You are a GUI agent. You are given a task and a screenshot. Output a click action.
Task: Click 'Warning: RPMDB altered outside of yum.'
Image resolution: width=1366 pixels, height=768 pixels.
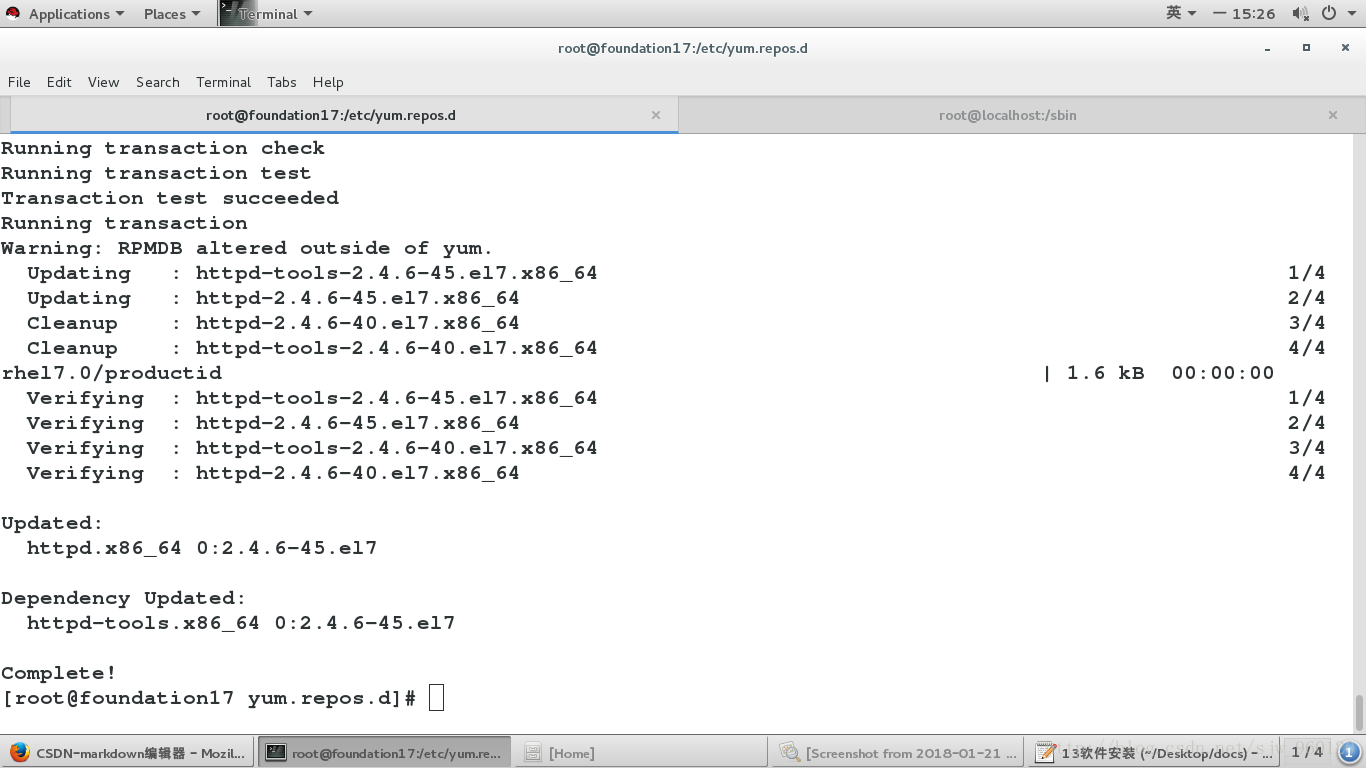click(247, 248)
